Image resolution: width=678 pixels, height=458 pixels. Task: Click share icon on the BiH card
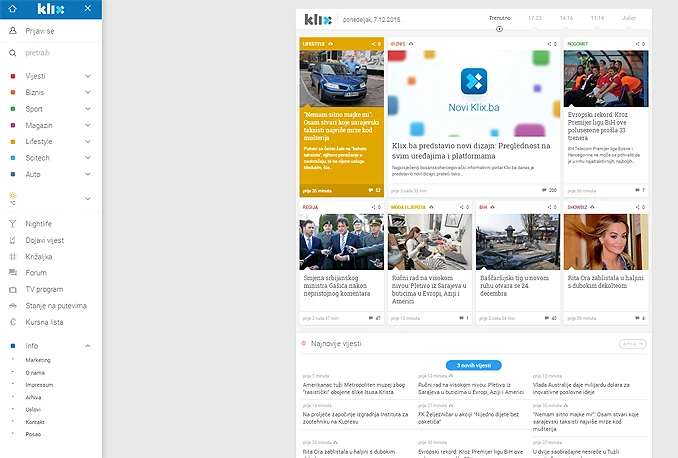point(550,207)
